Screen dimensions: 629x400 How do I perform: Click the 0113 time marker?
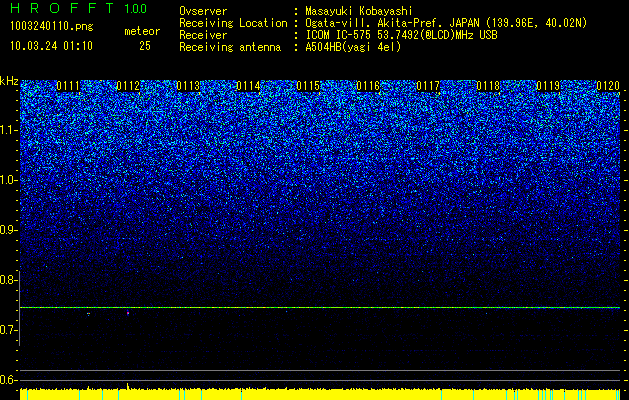188,86
